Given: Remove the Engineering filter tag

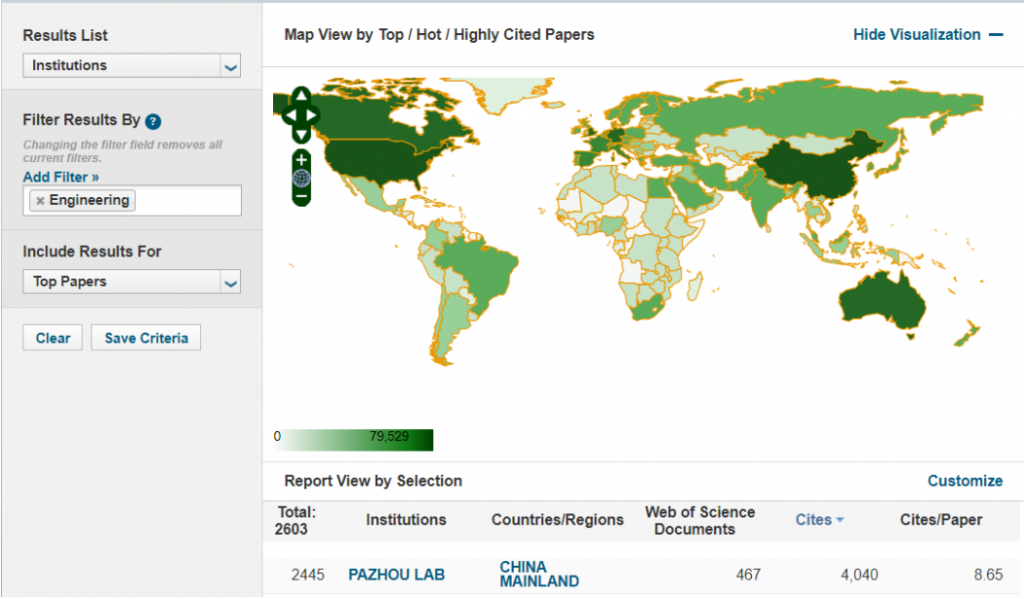Looking at the screenshot, I should pyautogui.click(x=40, y=201).
